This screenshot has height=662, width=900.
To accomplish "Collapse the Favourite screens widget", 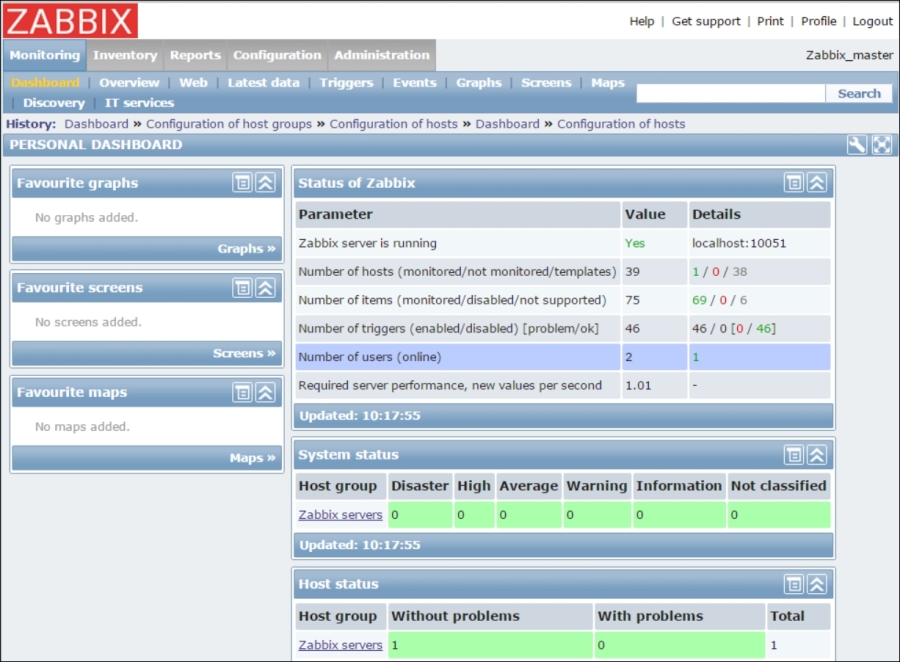I will [265, 288].
